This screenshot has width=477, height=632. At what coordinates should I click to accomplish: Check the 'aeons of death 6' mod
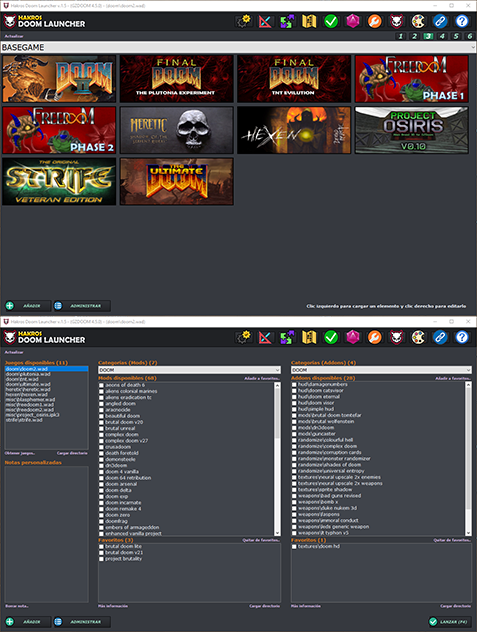coord(101,385)
